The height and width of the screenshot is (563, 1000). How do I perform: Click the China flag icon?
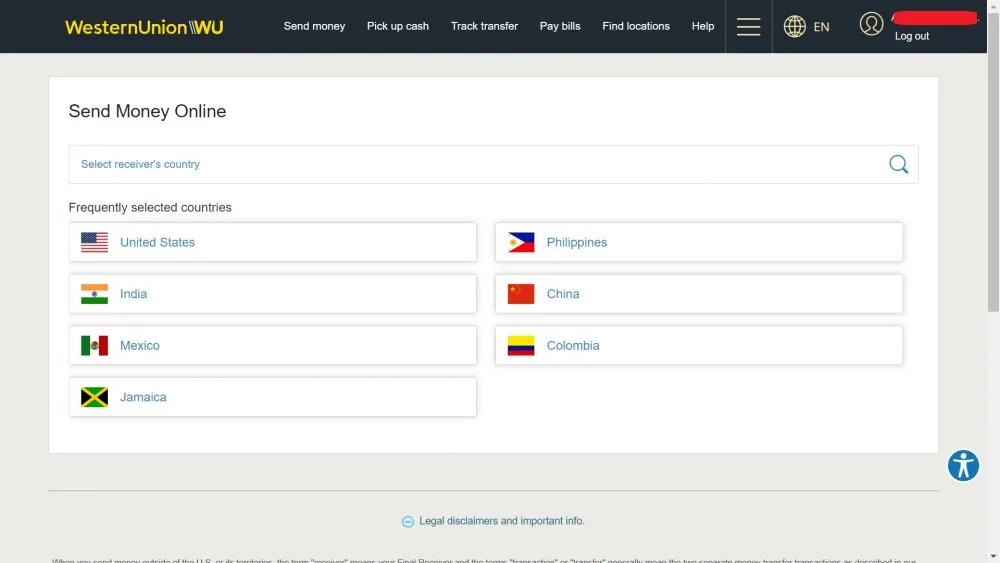click(520, 294)
